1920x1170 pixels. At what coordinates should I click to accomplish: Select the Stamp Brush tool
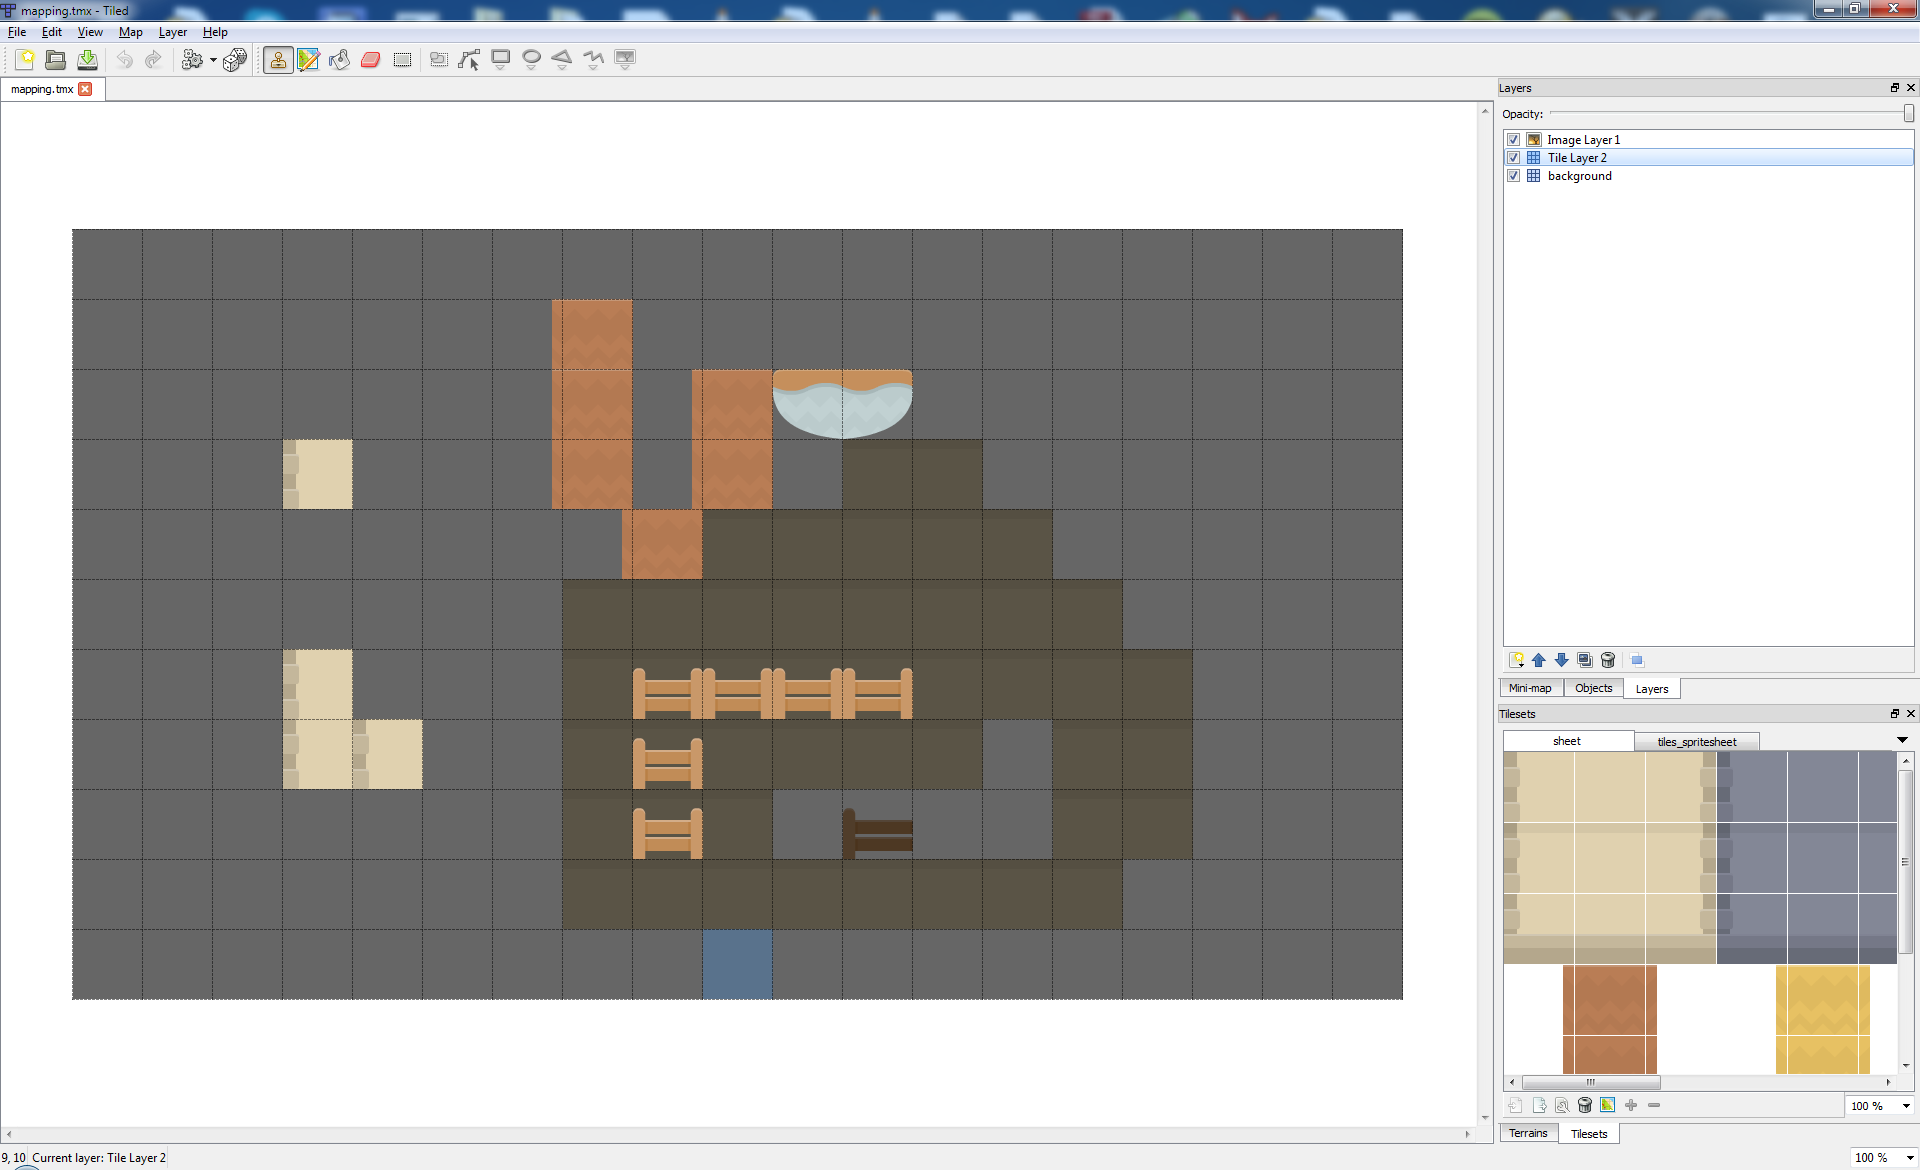click(278, 60)
